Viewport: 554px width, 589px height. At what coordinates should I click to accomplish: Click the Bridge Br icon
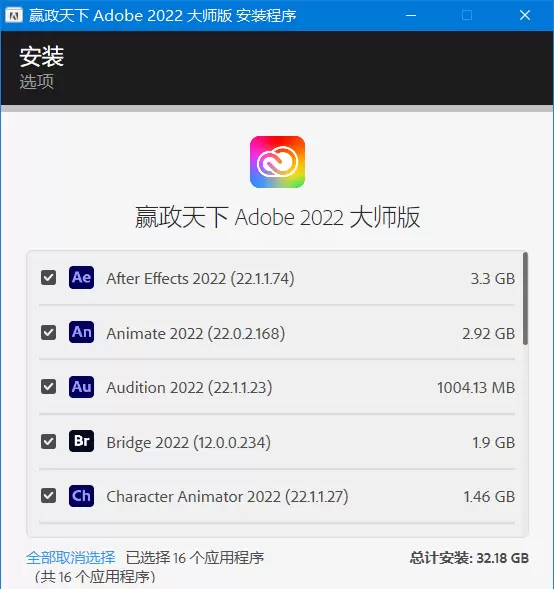coord(82,441)
